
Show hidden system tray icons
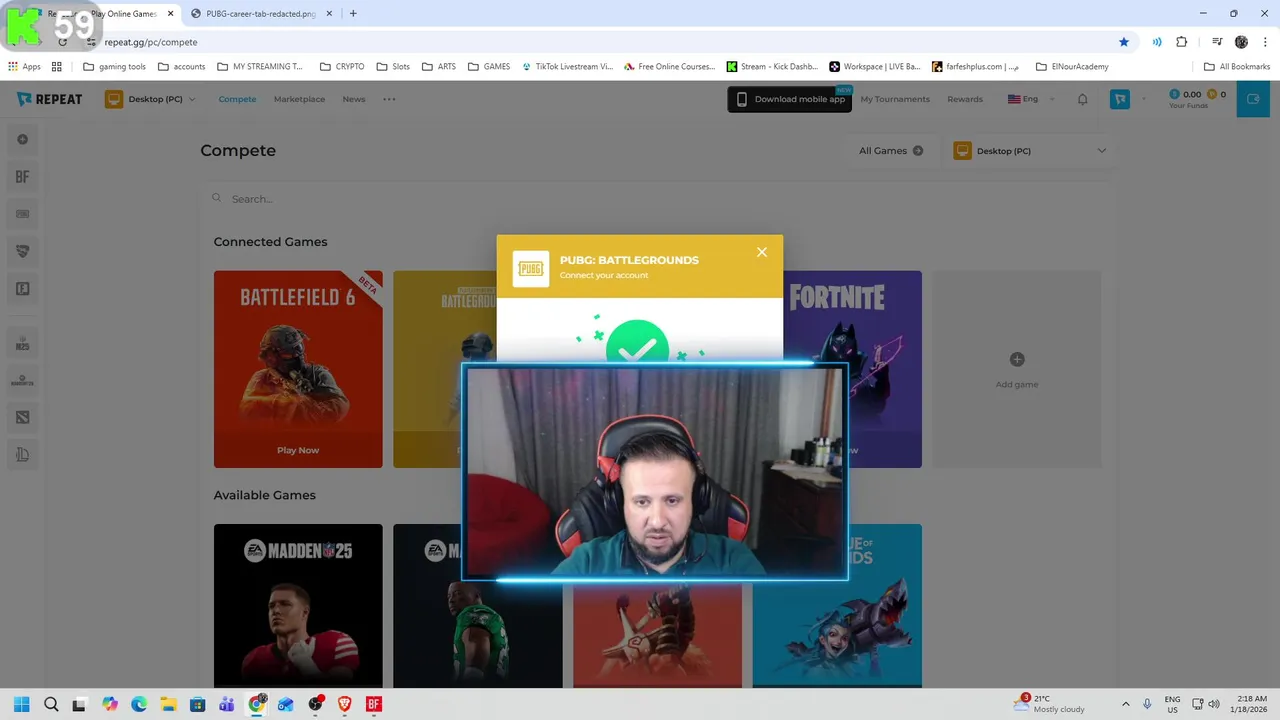1125,704
